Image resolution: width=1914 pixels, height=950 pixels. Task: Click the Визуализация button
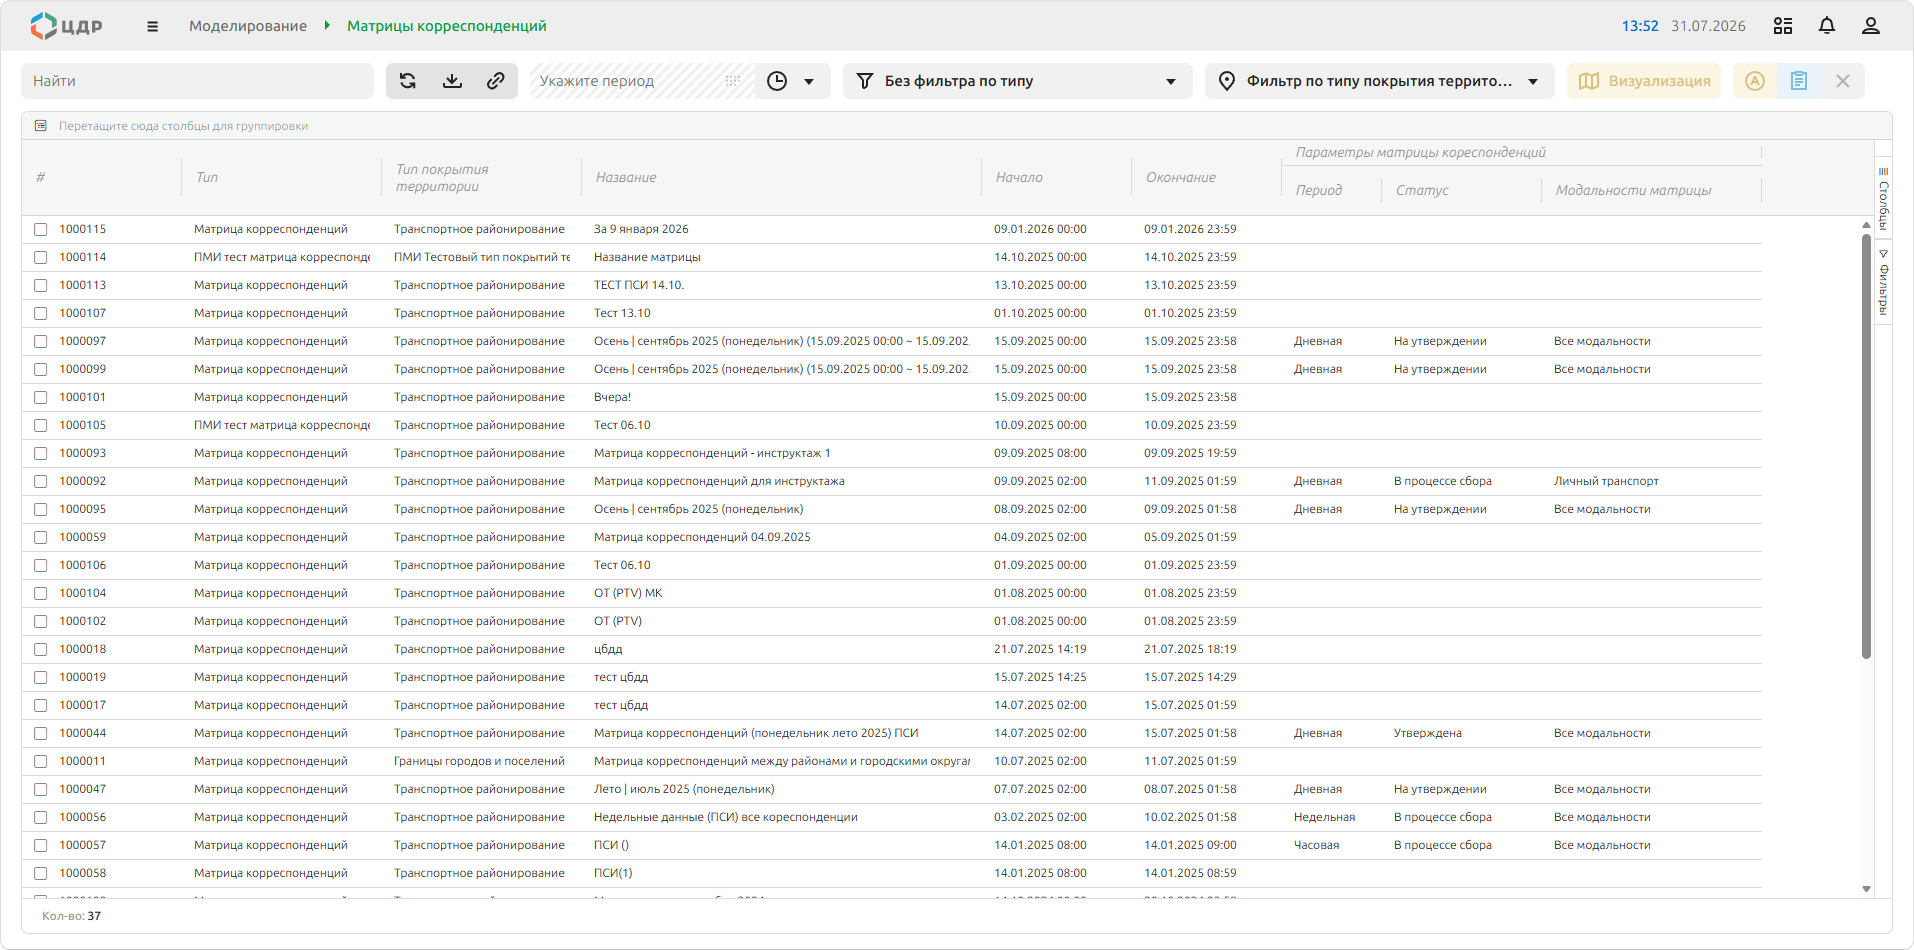click(1644, 81)
